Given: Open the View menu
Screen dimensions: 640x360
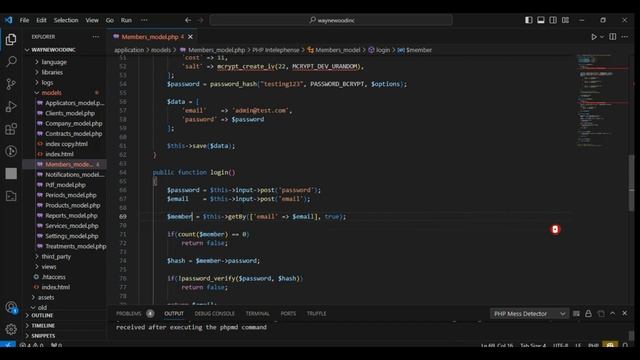Looking at the screenshot, I should click(x=92, y=20).
